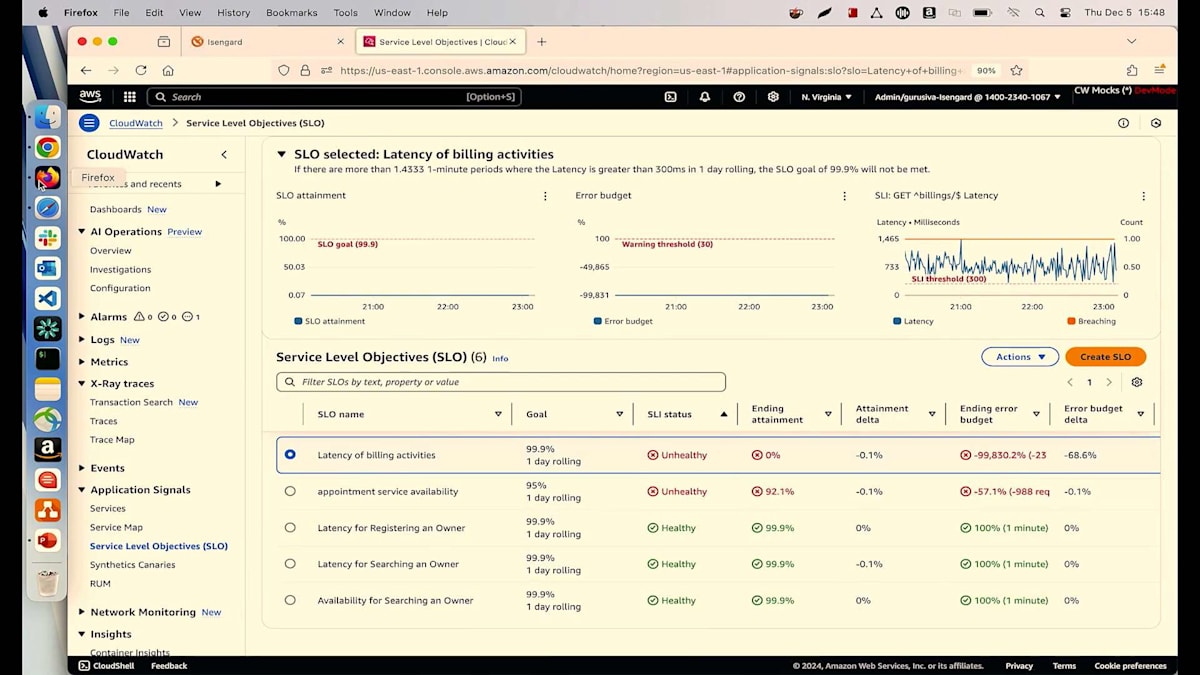
Task: Click the AWS logo home icon
Action: [x=90, y=97]
